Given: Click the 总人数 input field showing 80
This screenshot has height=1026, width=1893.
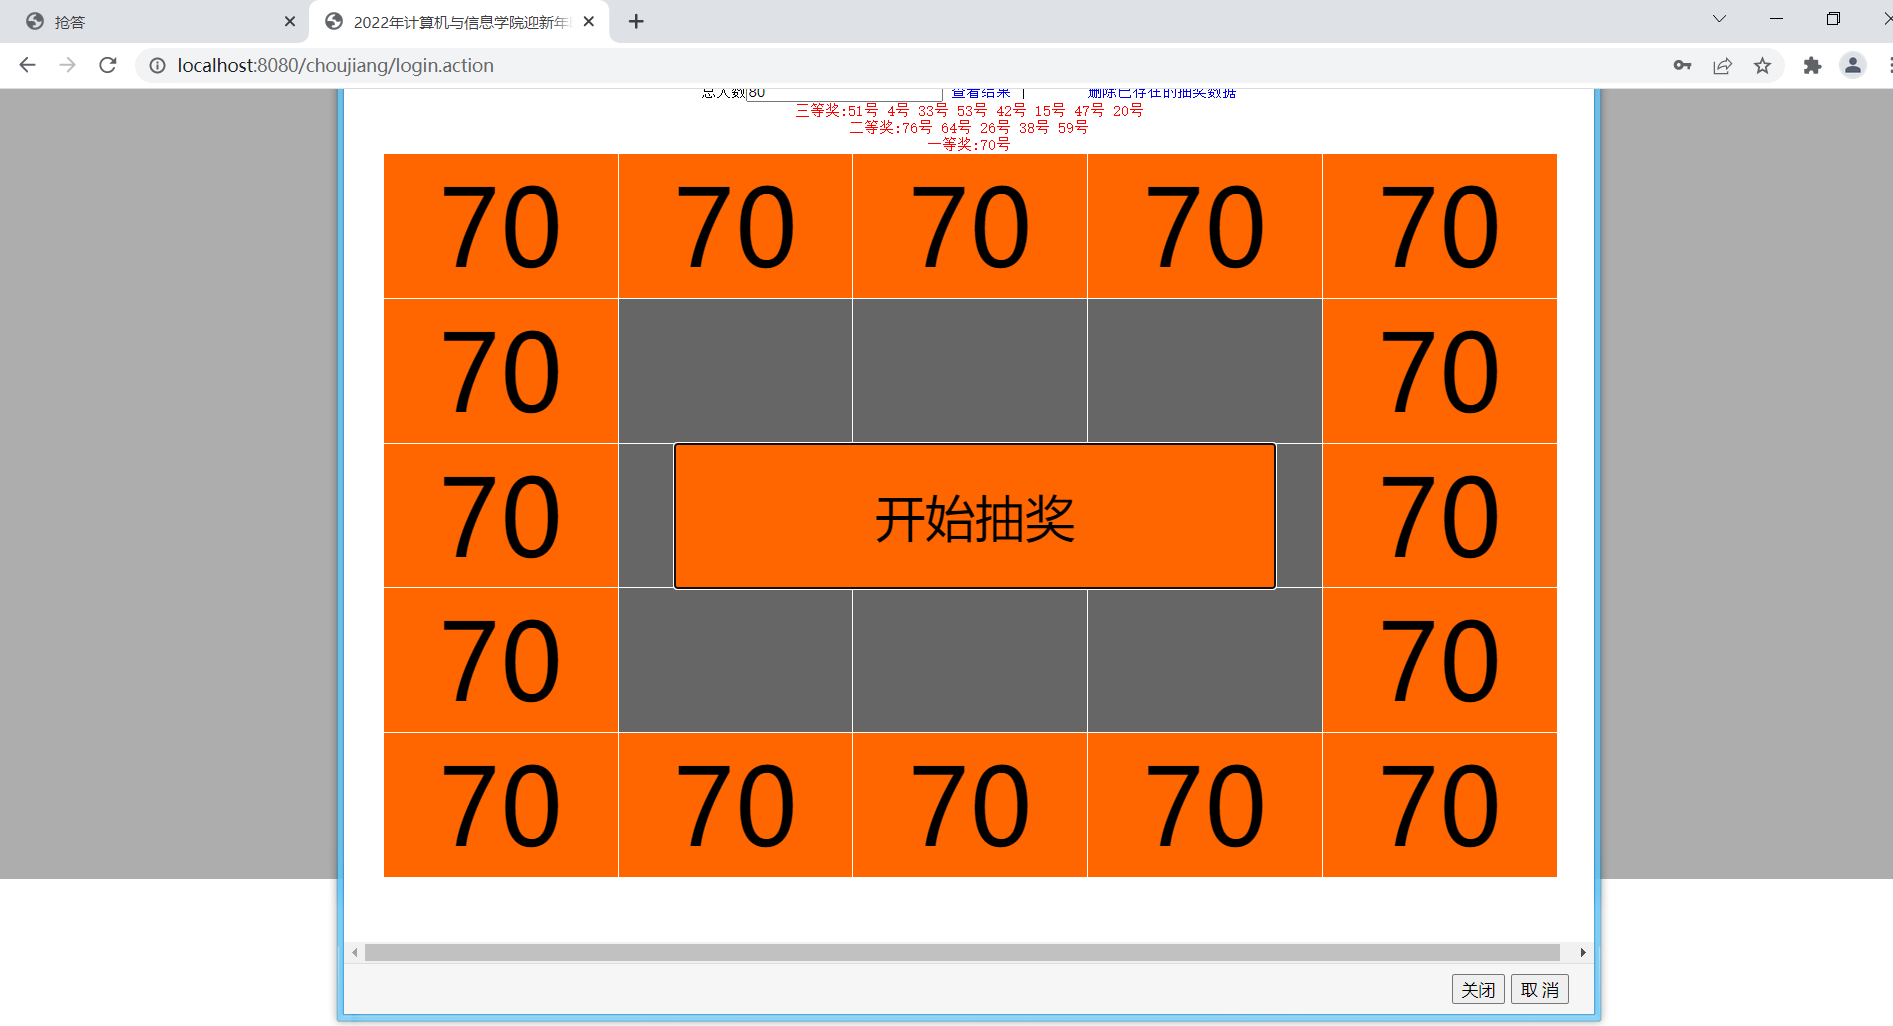Looking at the screenshot, I should point(844,93).
